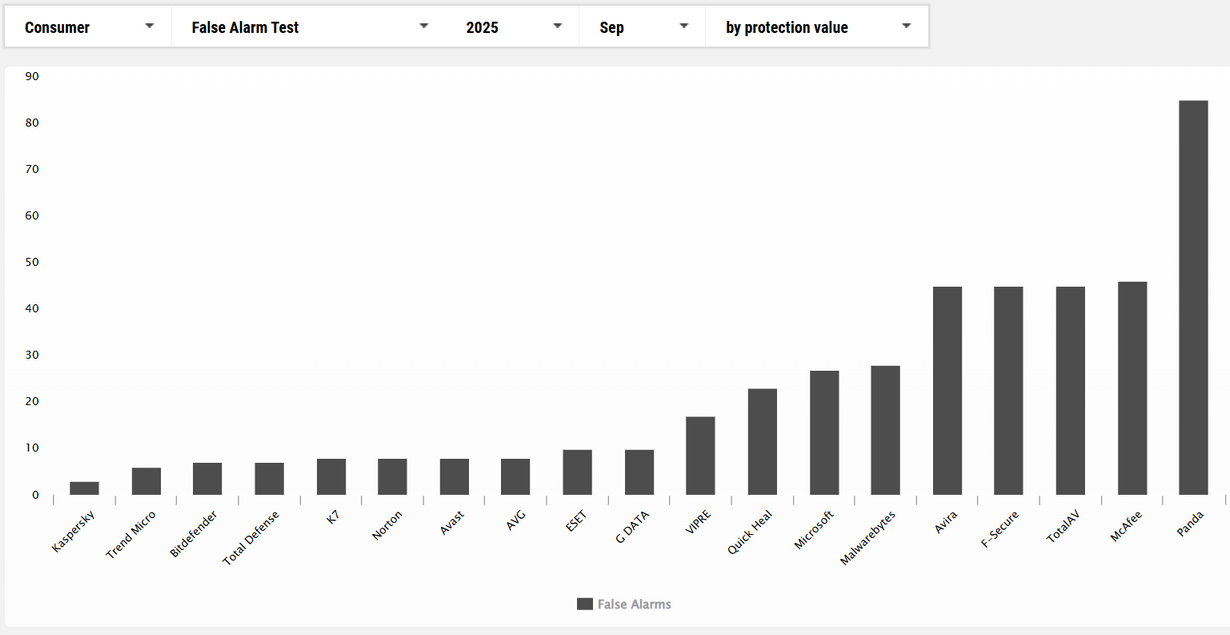Image resolution: width=1230 pixels, height=635 pixels.
Task: Click the VIPRE axis label
Action: tap(699, 522)
